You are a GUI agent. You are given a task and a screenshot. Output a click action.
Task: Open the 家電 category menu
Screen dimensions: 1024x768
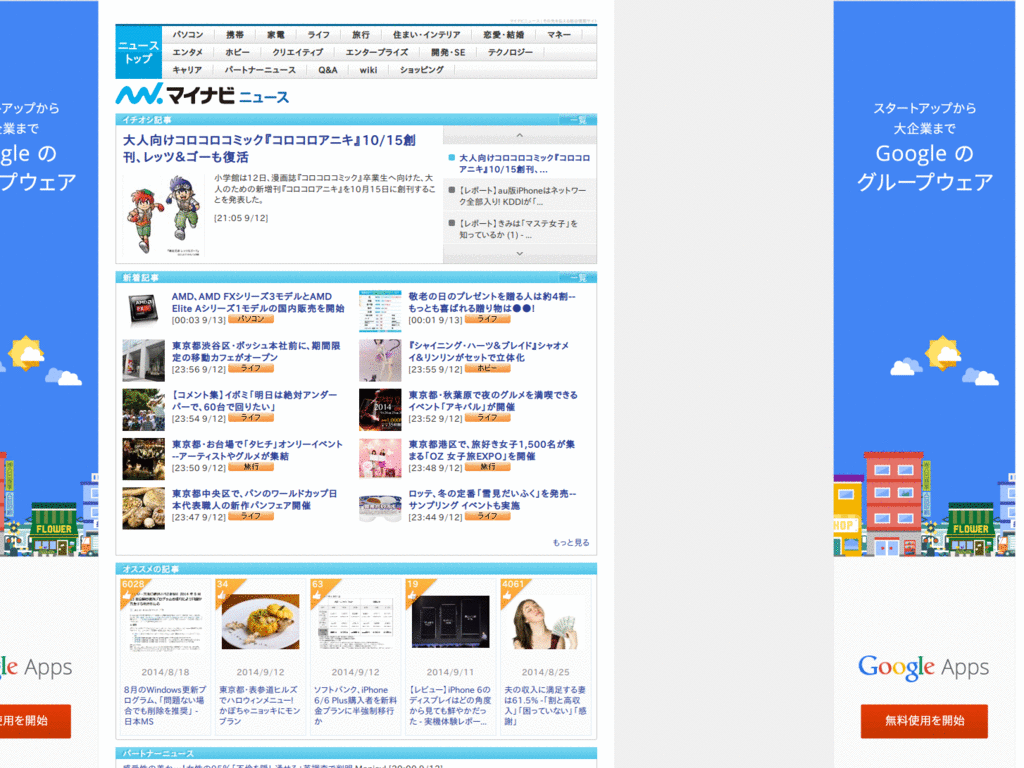[276, 35]
